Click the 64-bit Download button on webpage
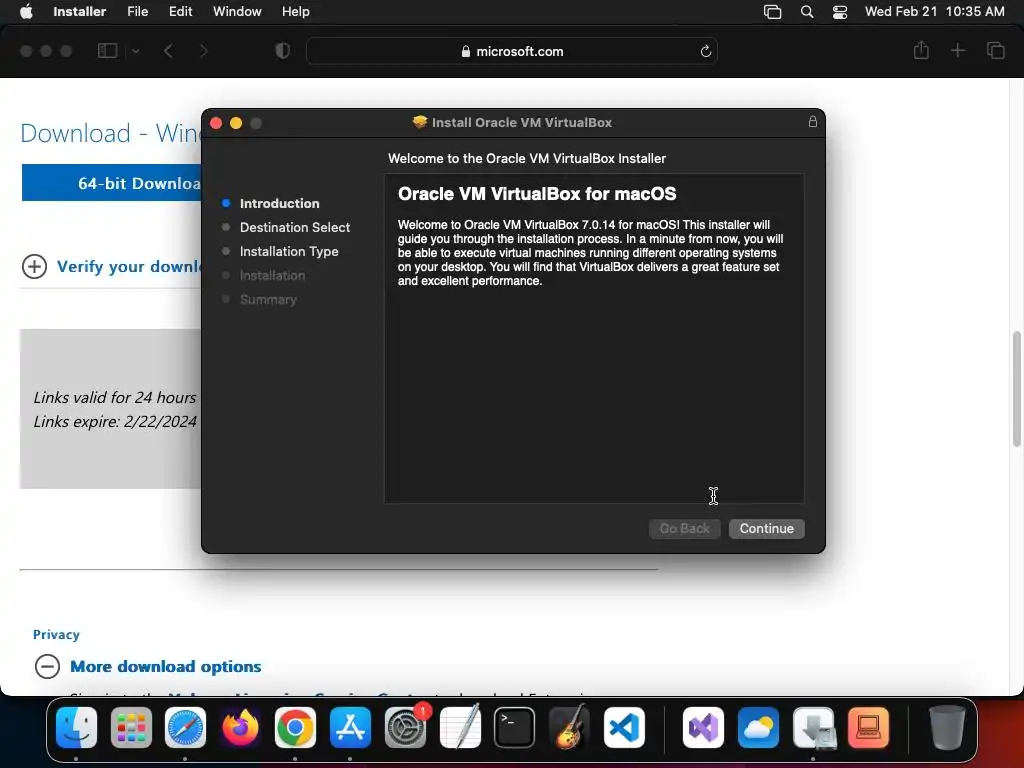 click(112, 183)
